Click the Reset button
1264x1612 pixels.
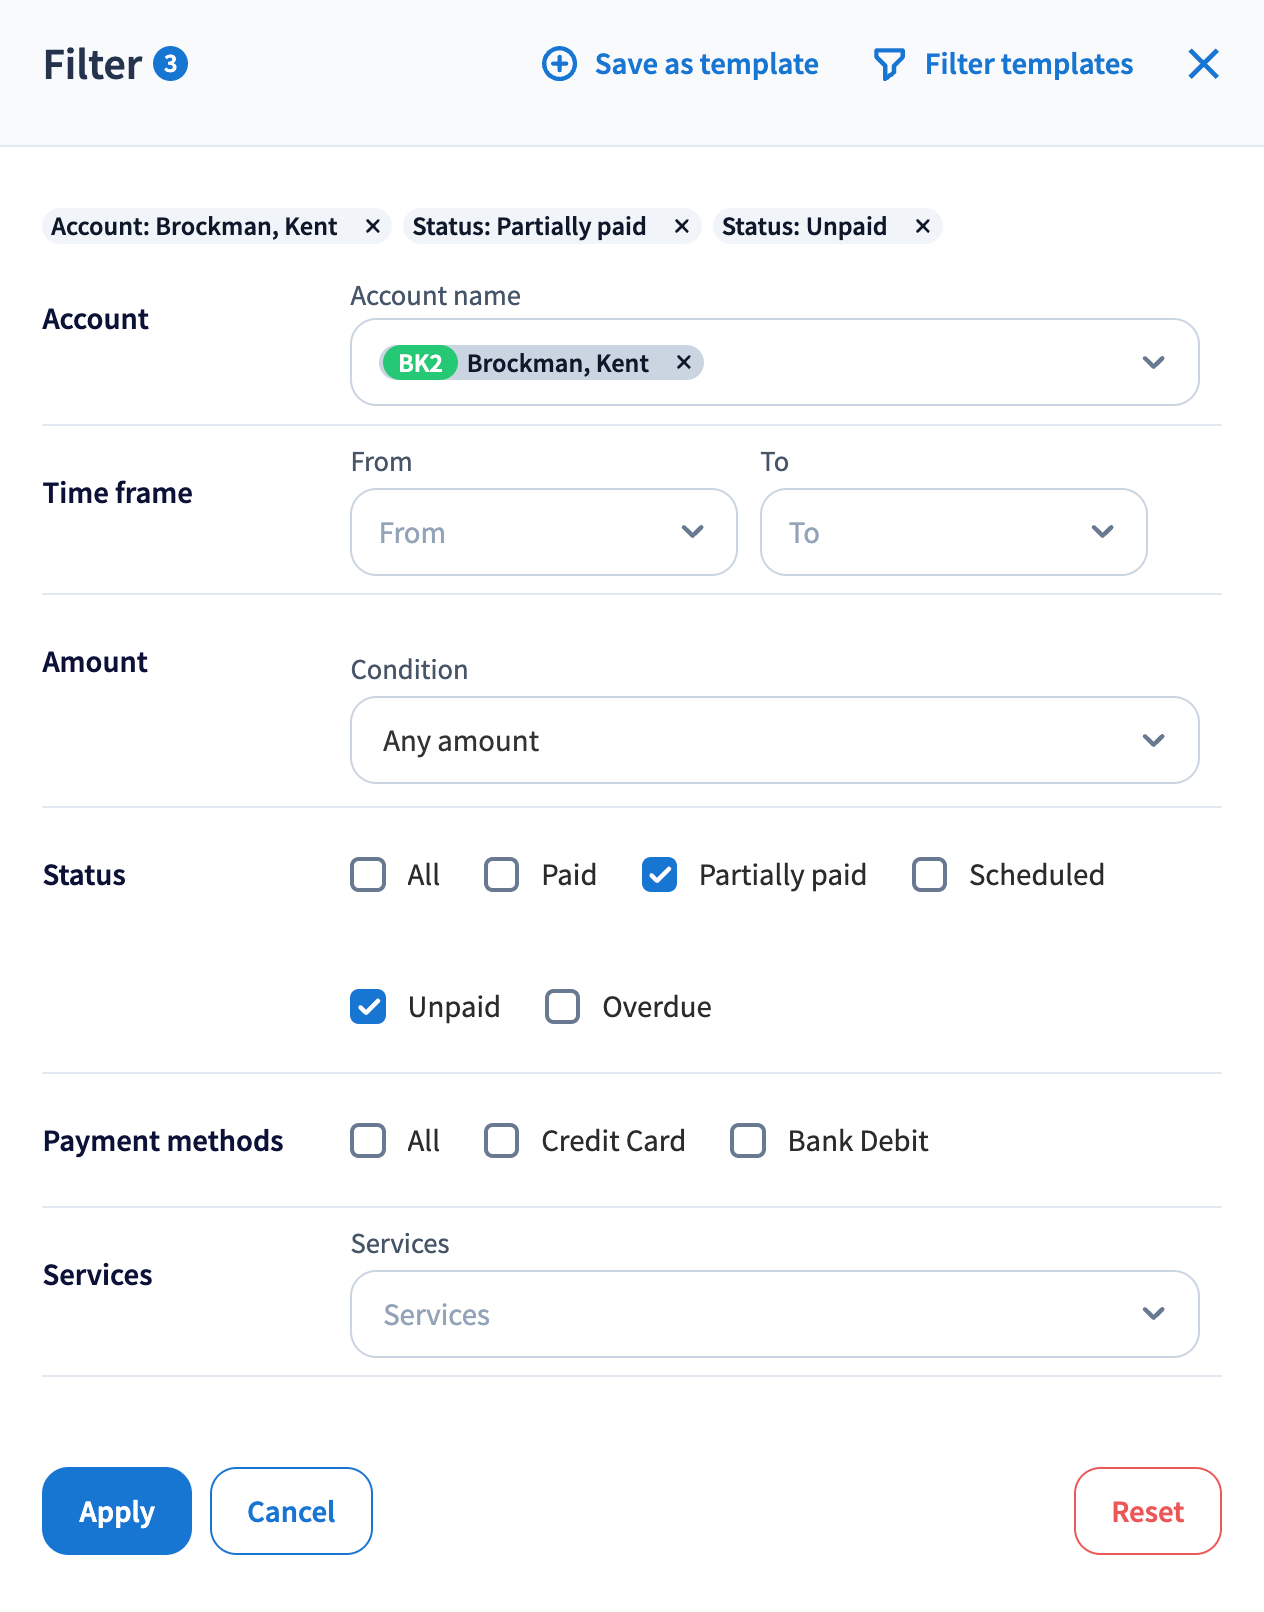point(1147,1511)
